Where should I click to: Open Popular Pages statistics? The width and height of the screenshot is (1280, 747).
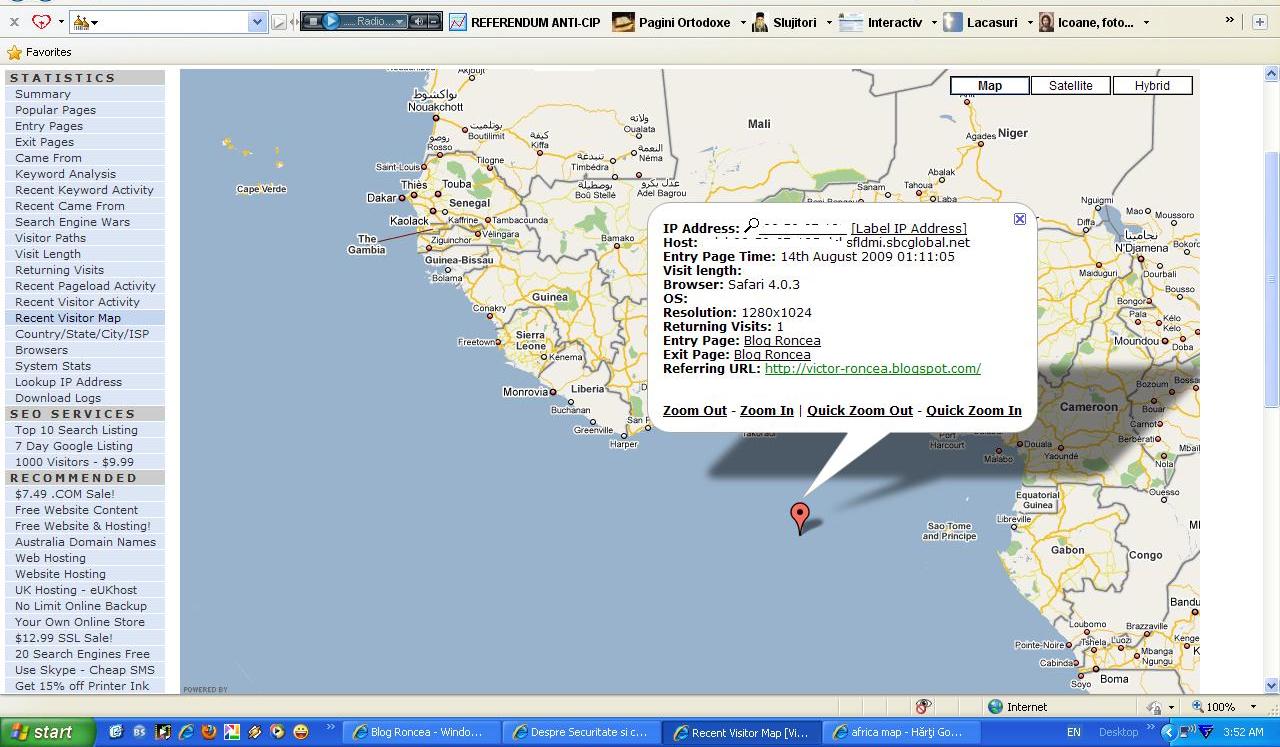(56, 110)
